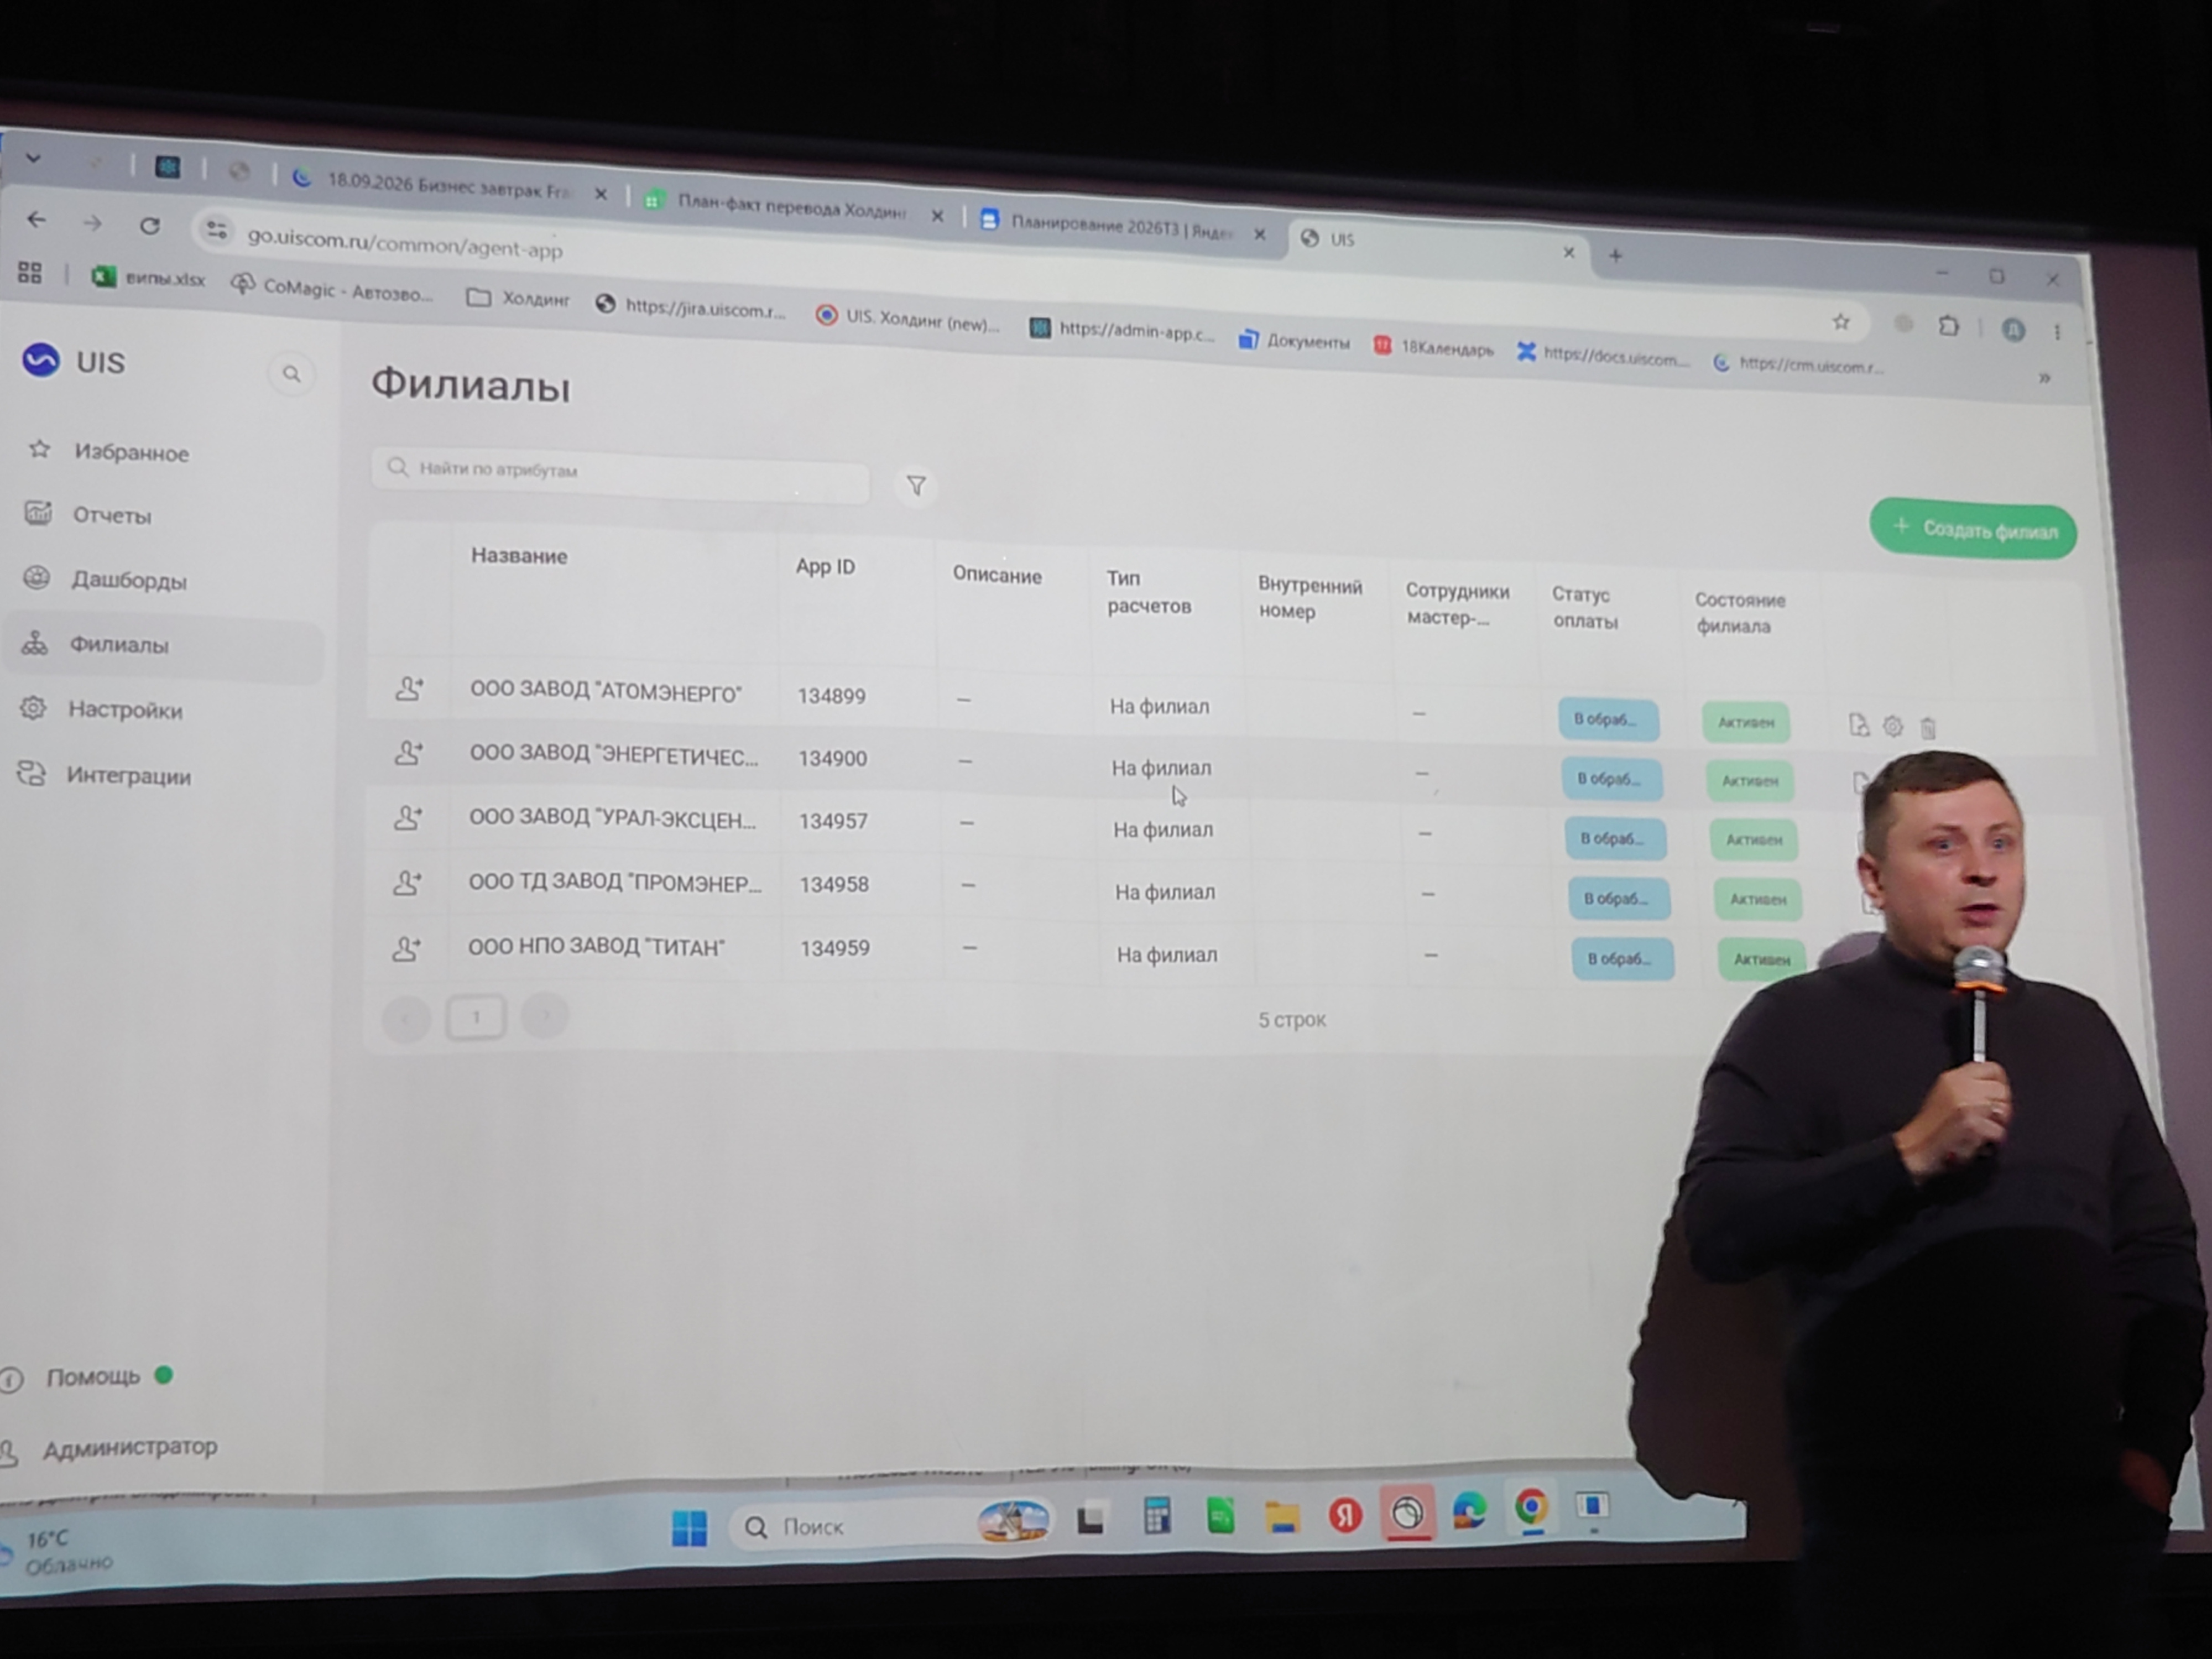Add user icon for 134957 row
The width and height of the screenshot is (2212, 1659).
click(407, 817)
